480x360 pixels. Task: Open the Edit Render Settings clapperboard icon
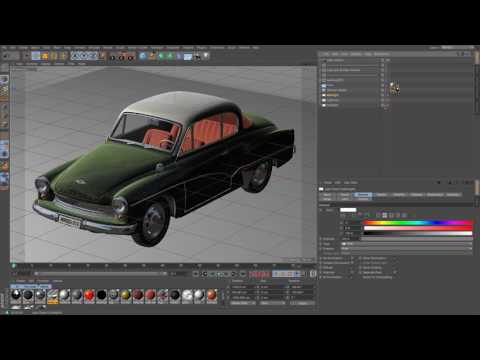(131, 57)
